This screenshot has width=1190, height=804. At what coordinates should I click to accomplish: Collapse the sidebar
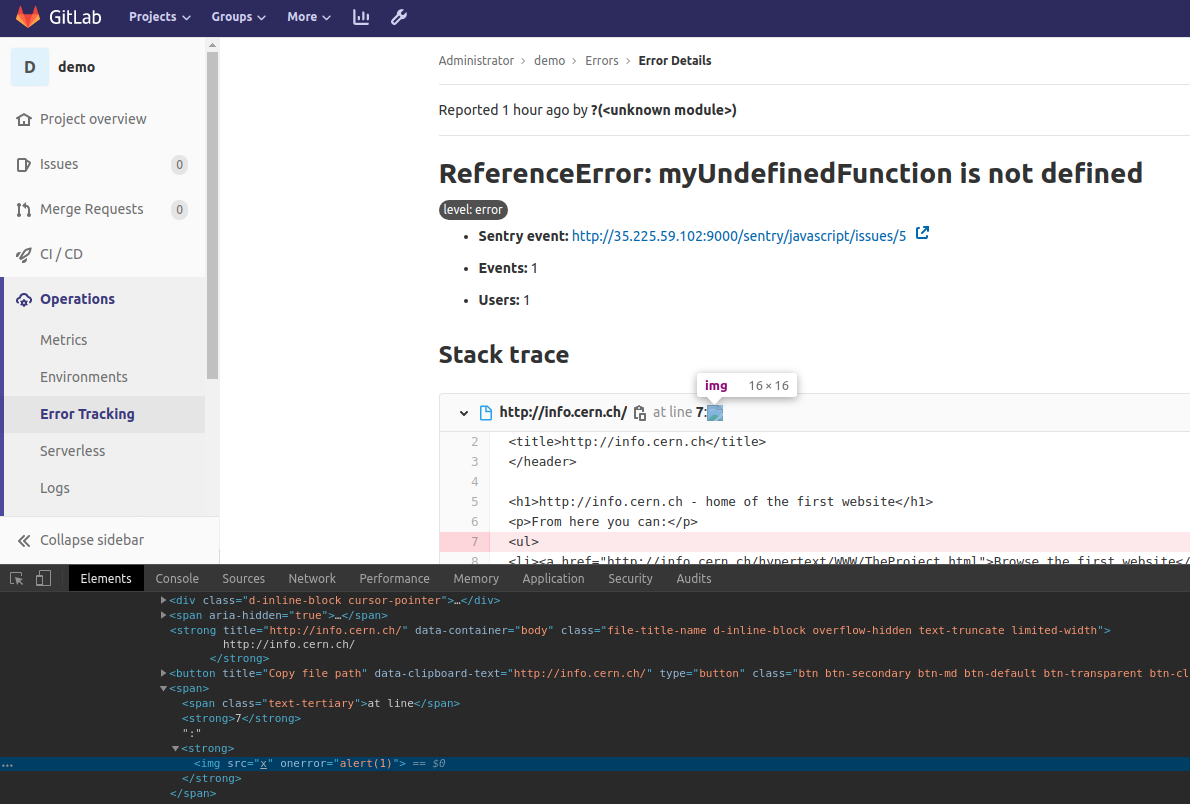(92, 540)
